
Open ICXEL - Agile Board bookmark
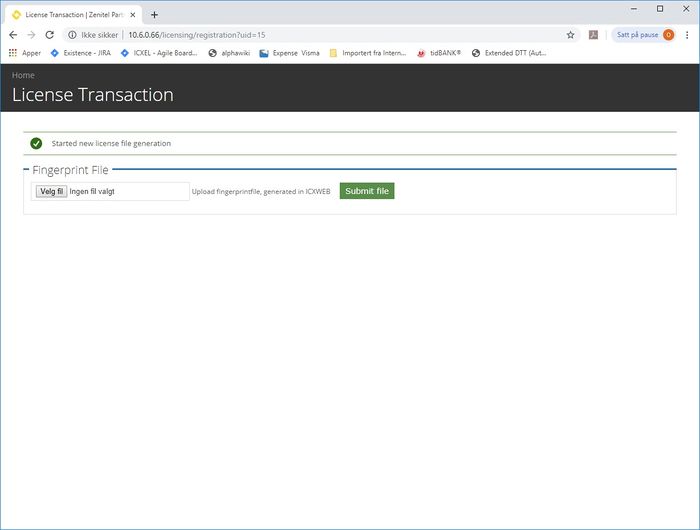pyautogui.click(x=159, y=53)
